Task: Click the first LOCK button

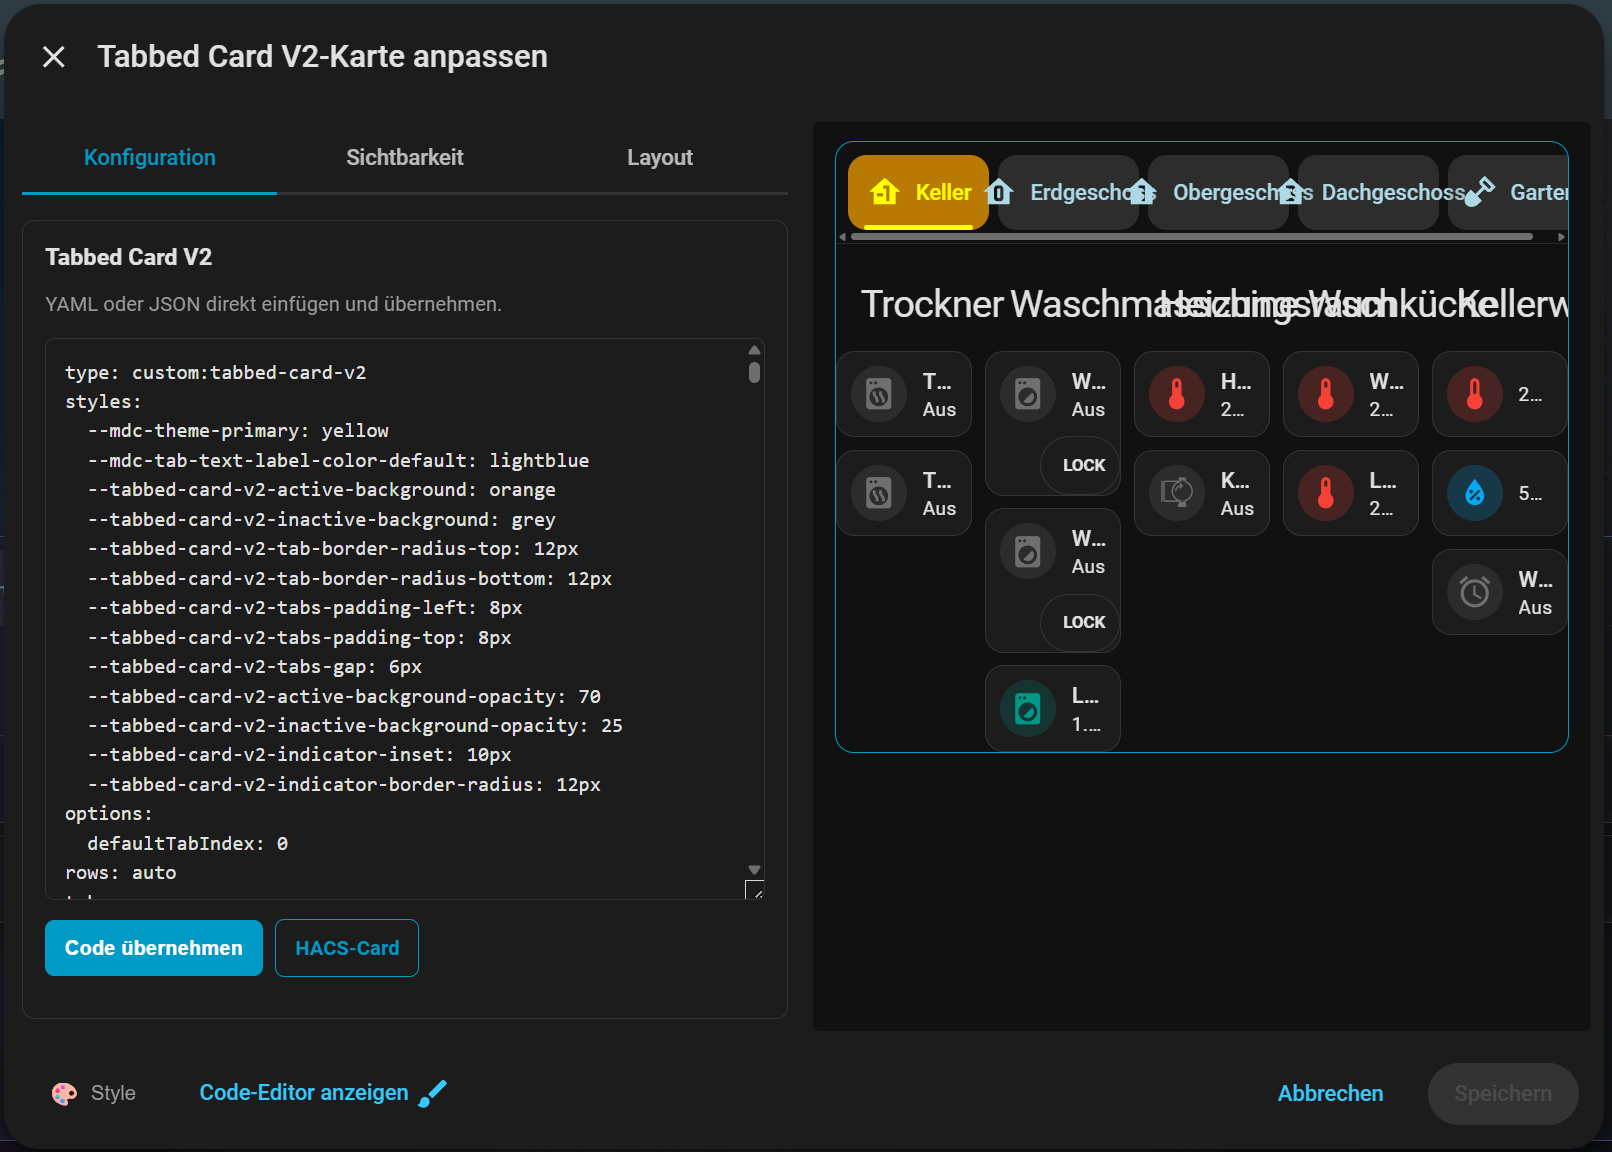Action: (x=1083, y=465)
